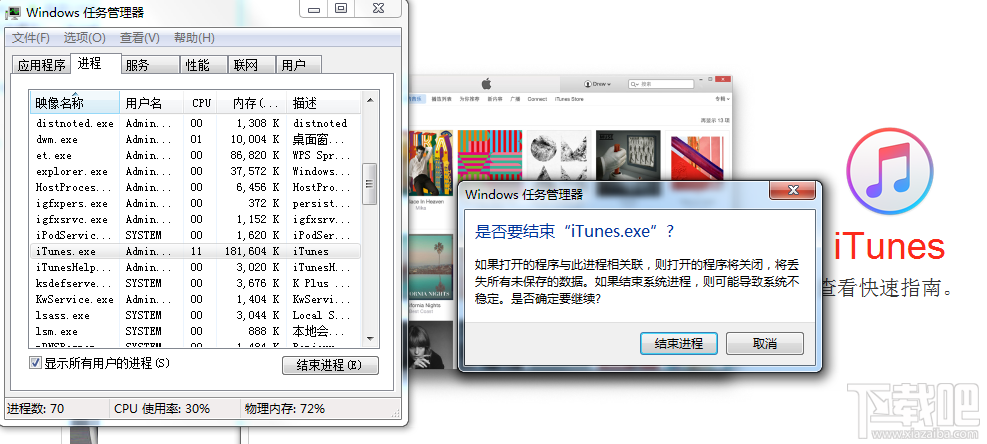Select the circle and triangle album cover
The image size is (987, 444).
point(559,155)
